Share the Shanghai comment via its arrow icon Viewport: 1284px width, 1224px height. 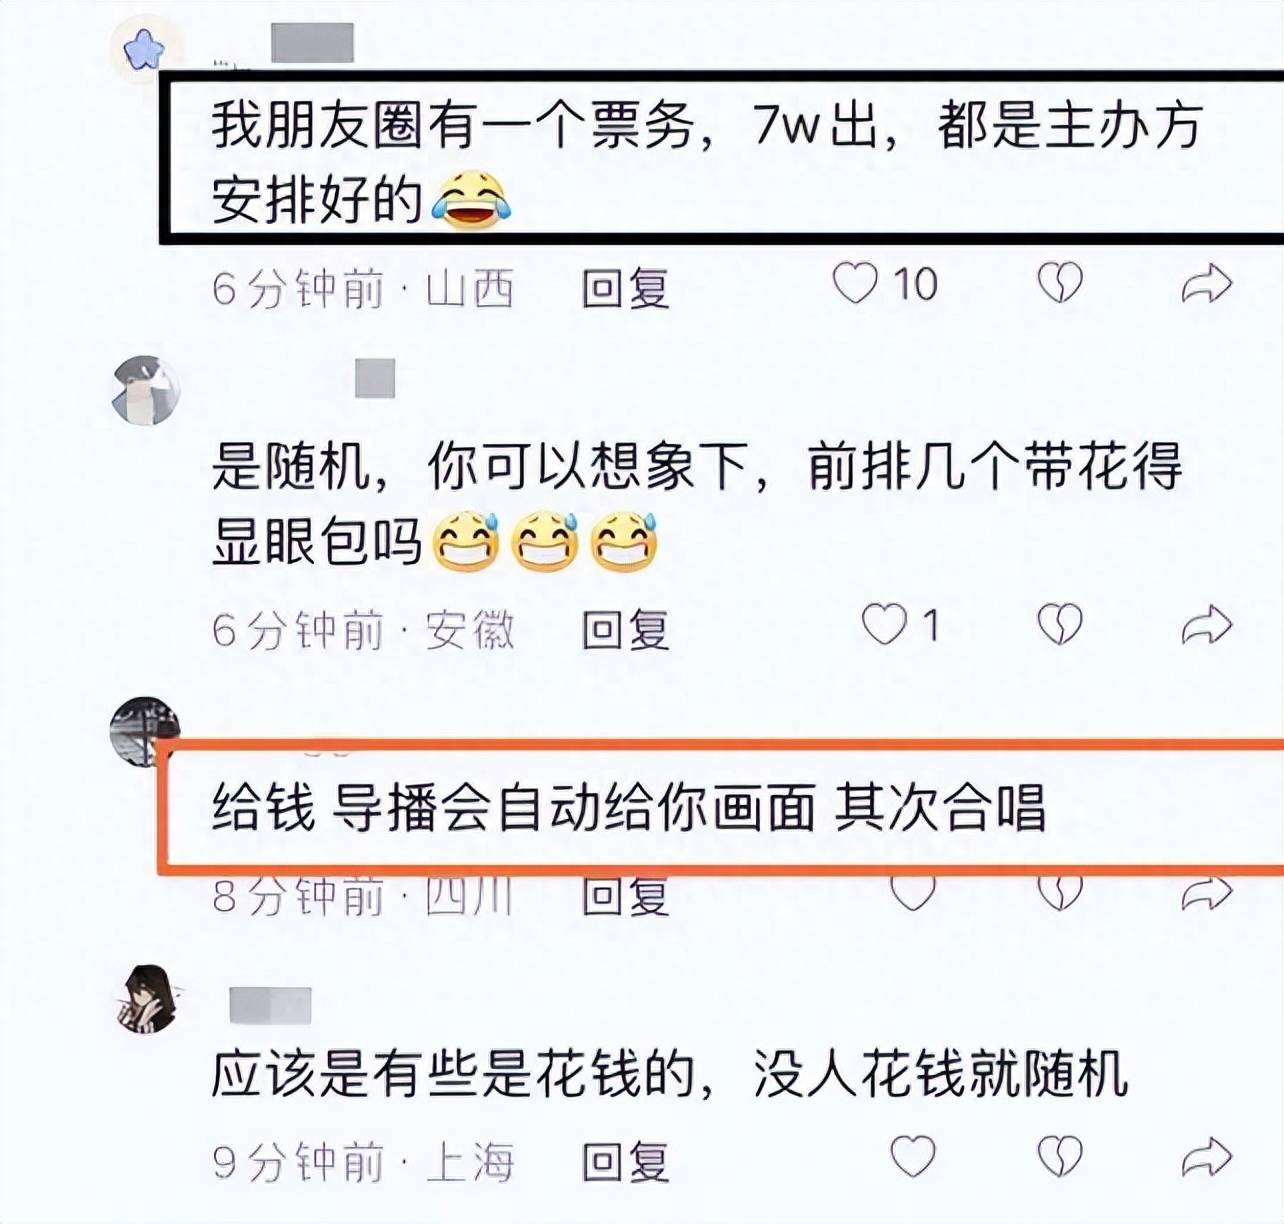pyautogui.click(x=1207, y=1158)
